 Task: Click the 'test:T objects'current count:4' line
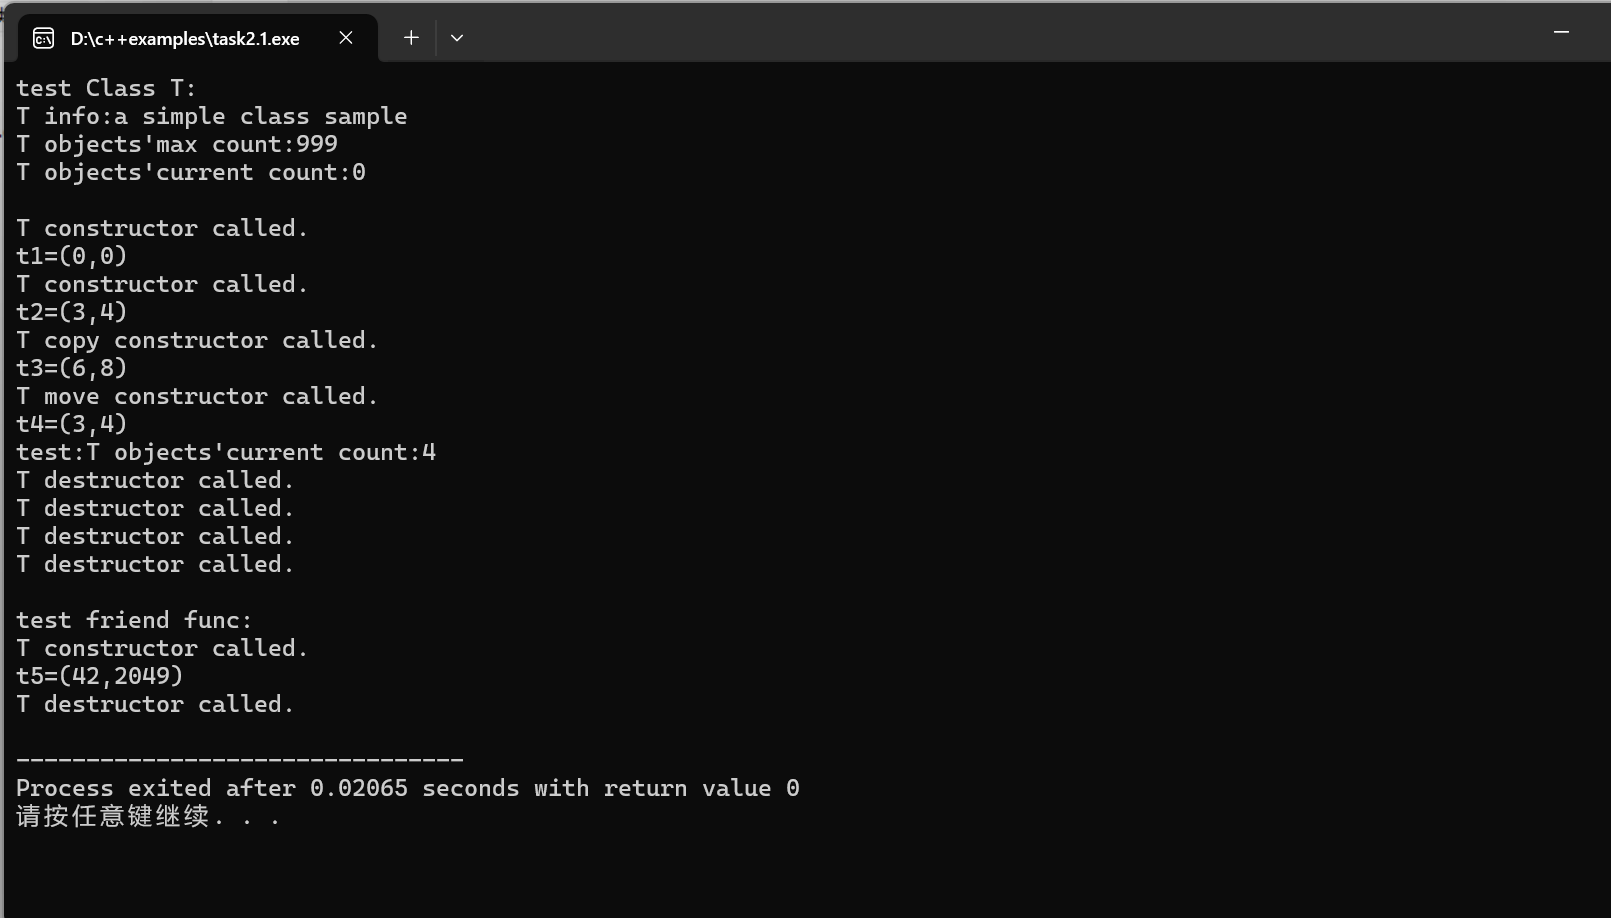(x=226, y=452)
